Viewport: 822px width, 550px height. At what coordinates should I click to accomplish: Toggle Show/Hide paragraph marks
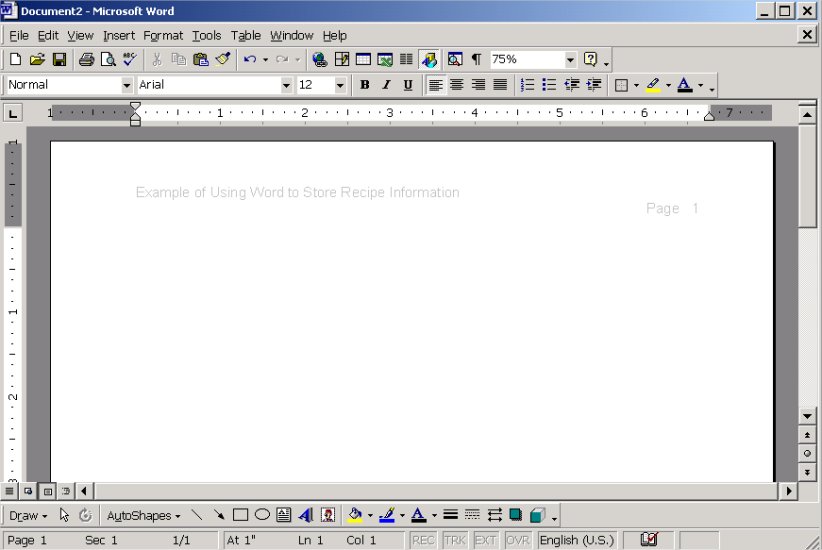[476, 60]
